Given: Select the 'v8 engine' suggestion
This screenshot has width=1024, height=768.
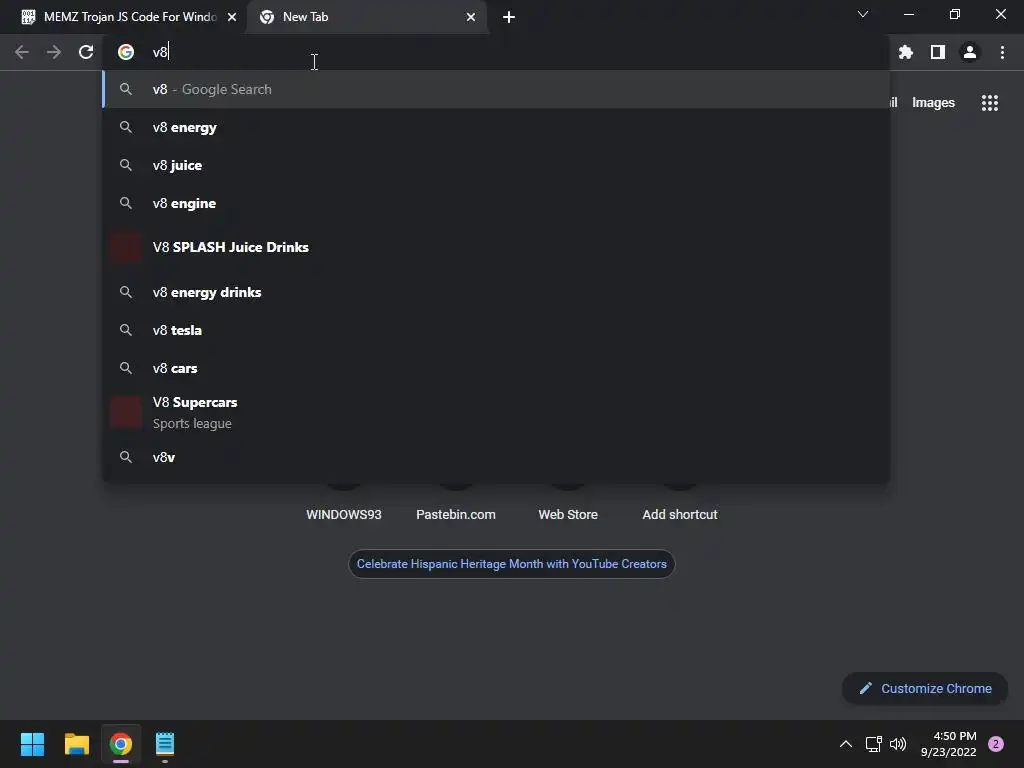Looking at the screenshot, I should click(496, 203).
